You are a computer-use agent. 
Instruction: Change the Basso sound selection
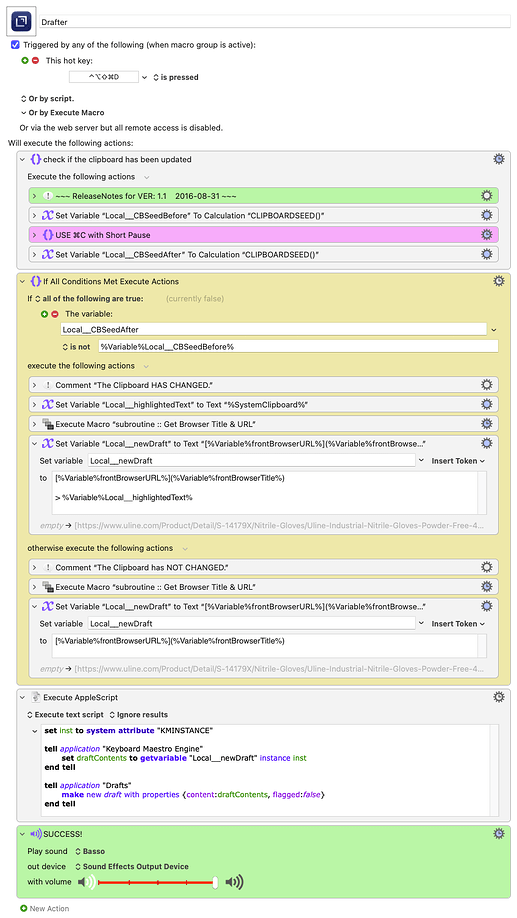click(90, 851)
